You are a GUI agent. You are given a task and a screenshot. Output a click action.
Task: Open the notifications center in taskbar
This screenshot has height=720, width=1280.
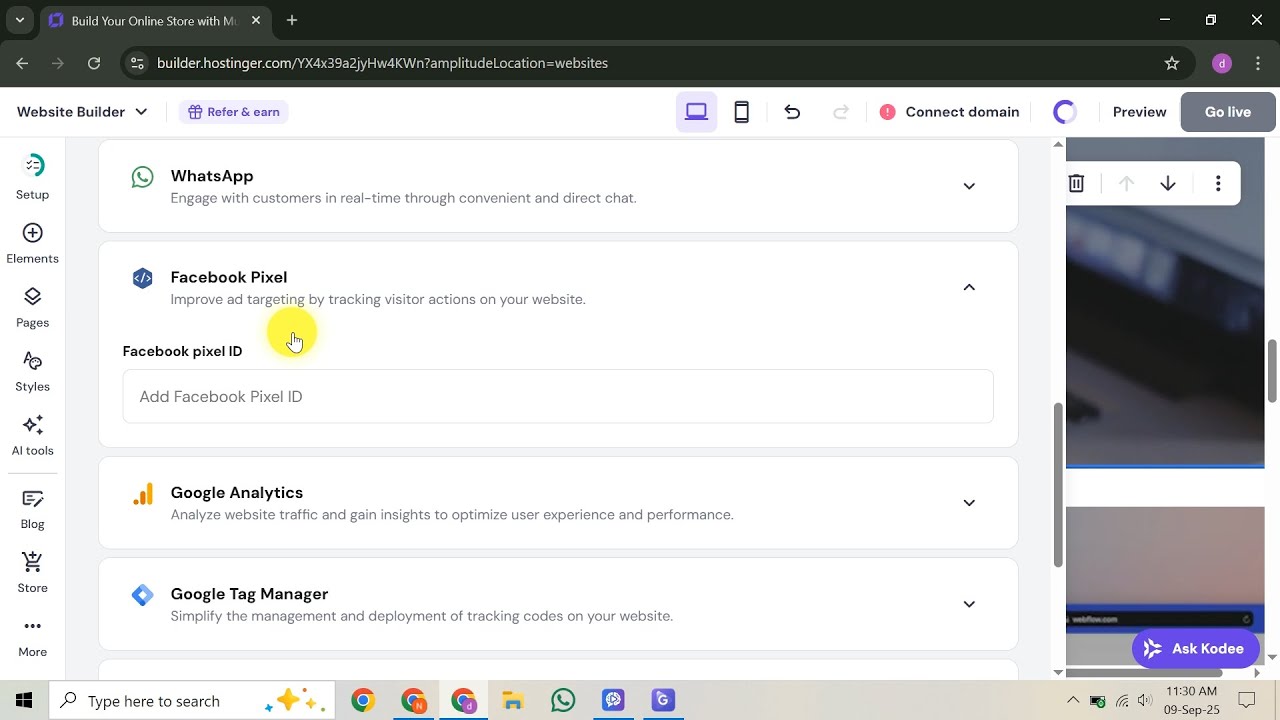point(1247,701)
